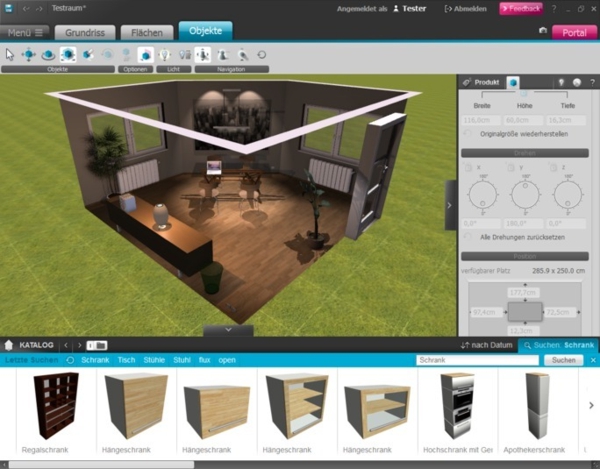Choose the walking person navigation mode
This screenshot has height=469, width=600.
(x=222, y=54)
